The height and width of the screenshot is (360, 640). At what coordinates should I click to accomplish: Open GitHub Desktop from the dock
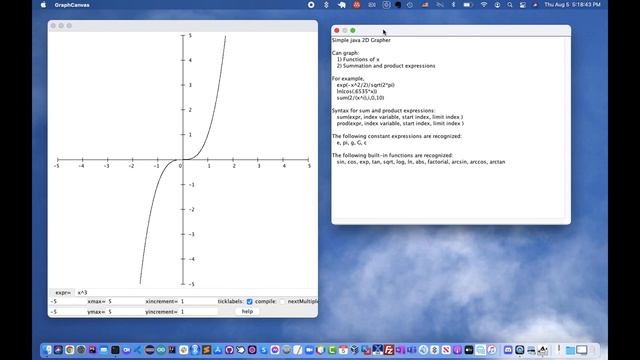(229, 350)
